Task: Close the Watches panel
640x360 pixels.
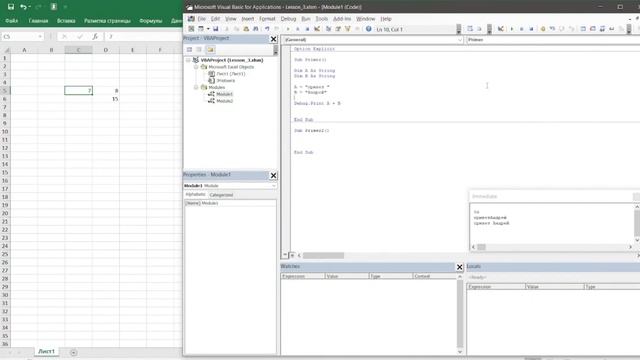Action: (x=460, y=267)
